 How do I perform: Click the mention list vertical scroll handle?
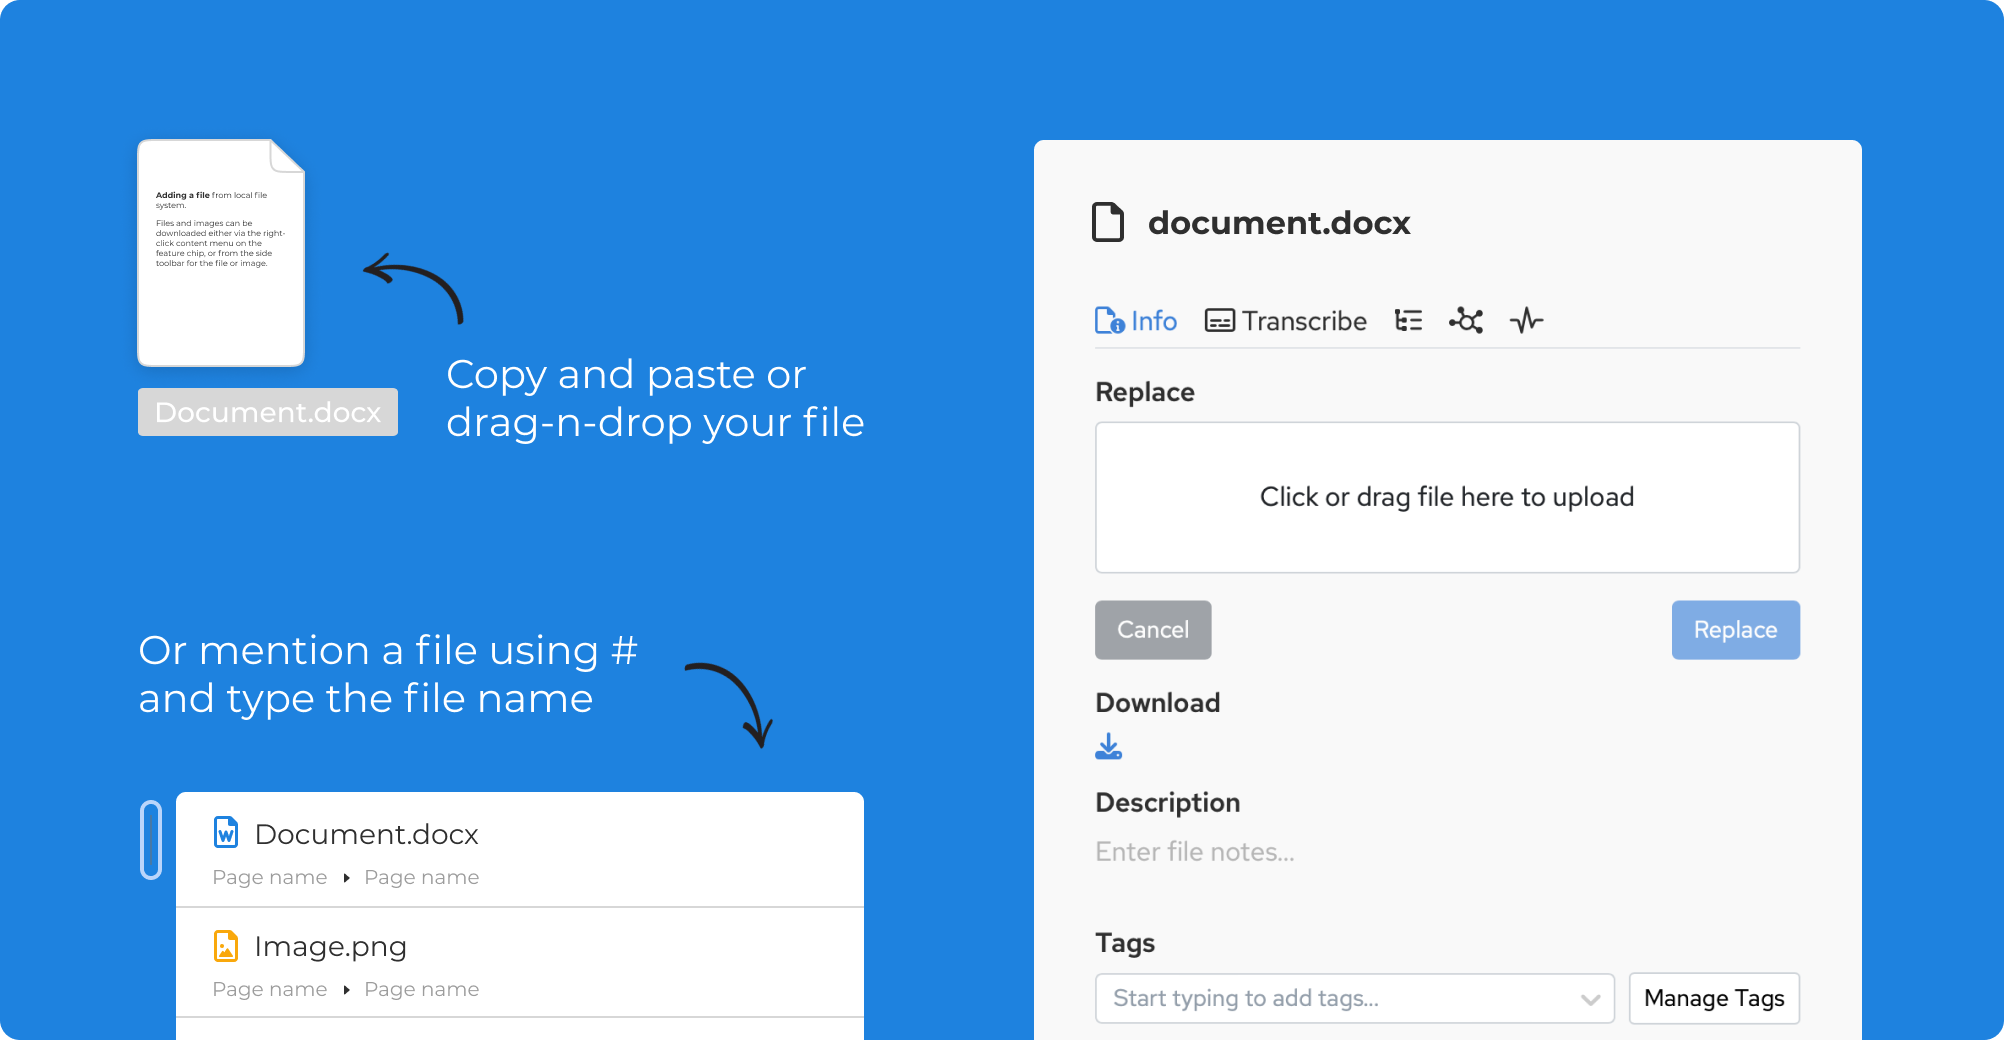coord(151,840)
